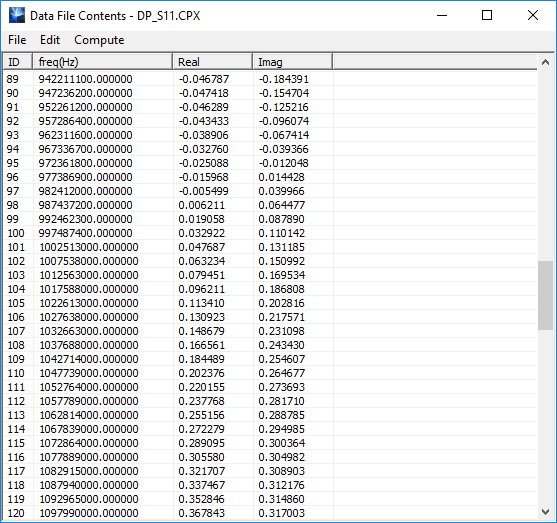The width and height of the screenshot is (557, 523).
Task: Click Imag value -0.096074
Action: (284, 121)
